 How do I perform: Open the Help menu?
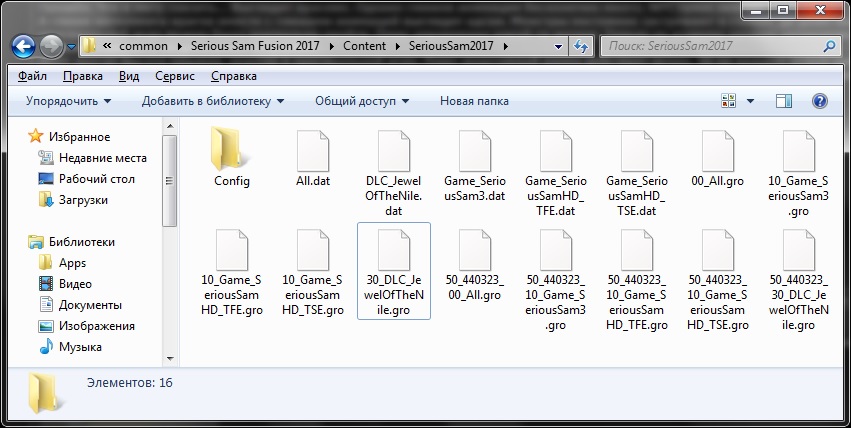233,76
